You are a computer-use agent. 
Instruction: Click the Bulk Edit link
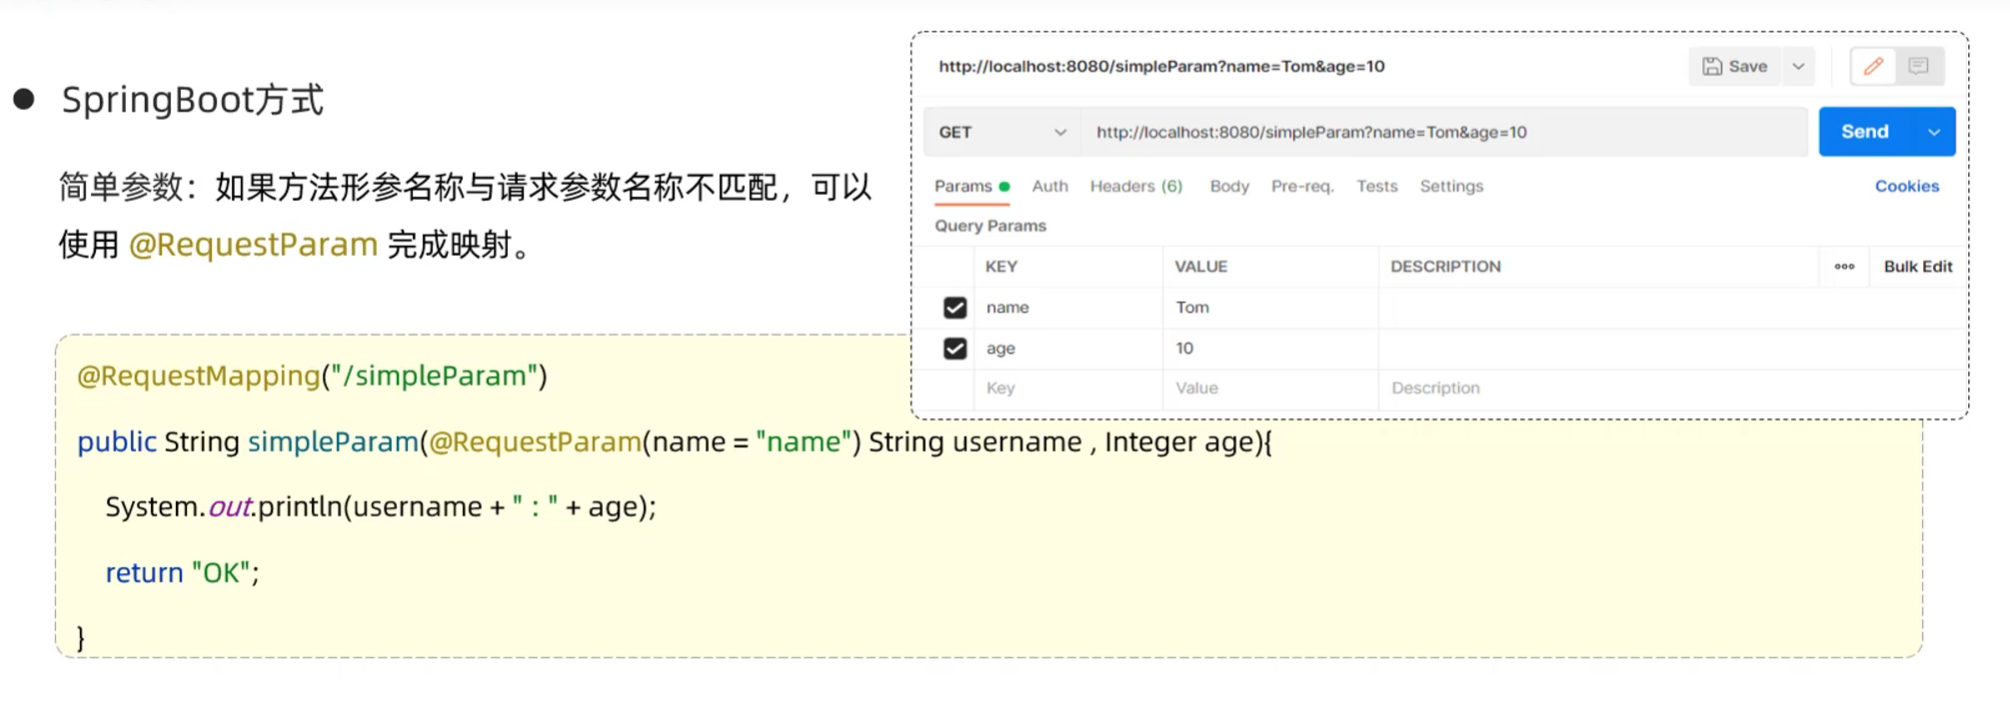(1917, 267)
